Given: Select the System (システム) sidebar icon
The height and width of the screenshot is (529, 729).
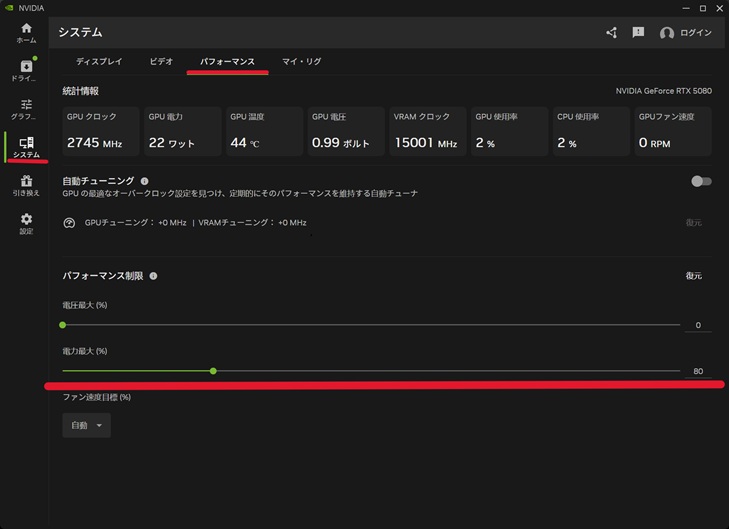Looking at the screenshot, I should click(26, 147).
